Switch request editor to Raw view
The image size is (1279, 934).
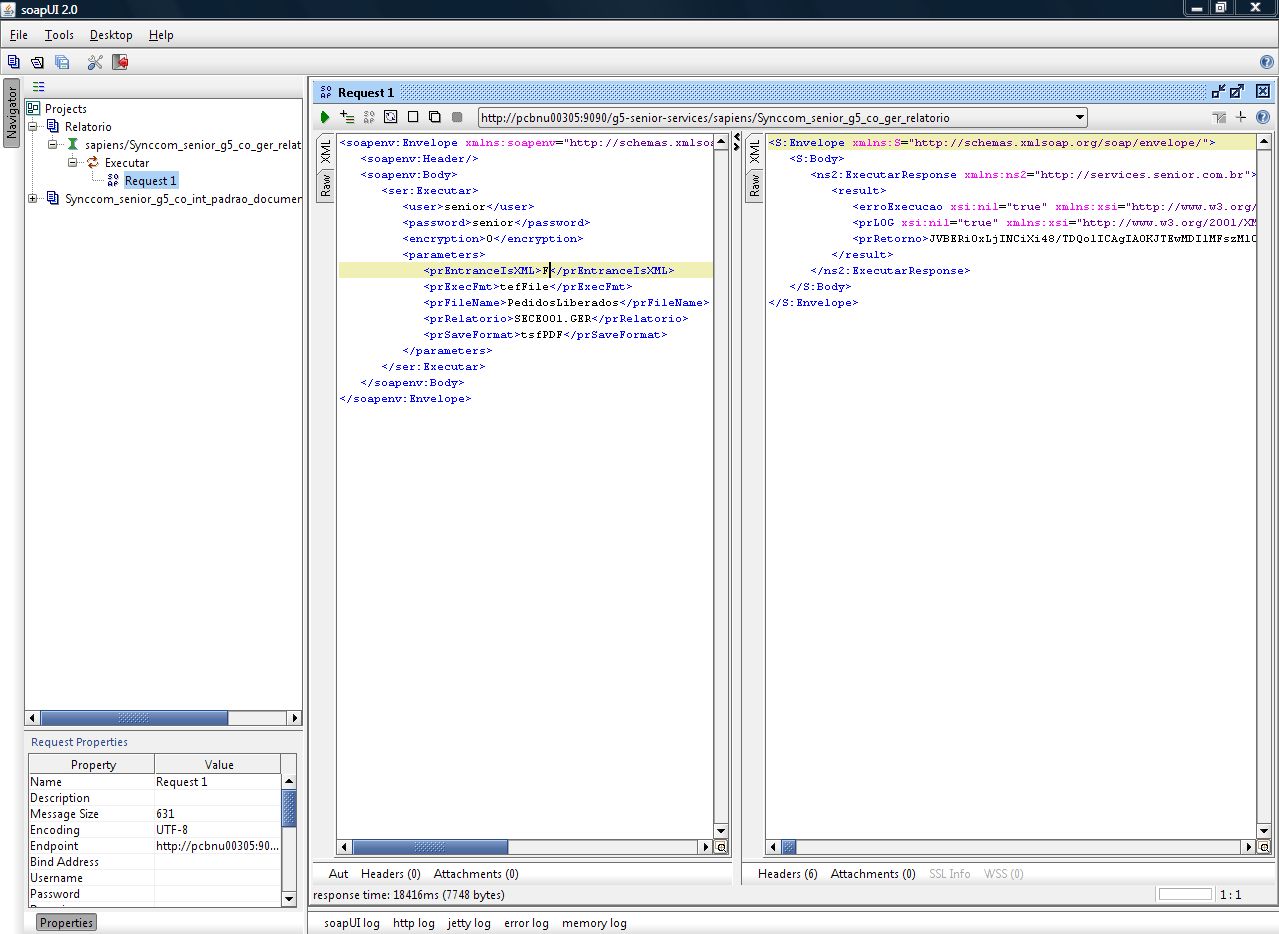point(325,185)
